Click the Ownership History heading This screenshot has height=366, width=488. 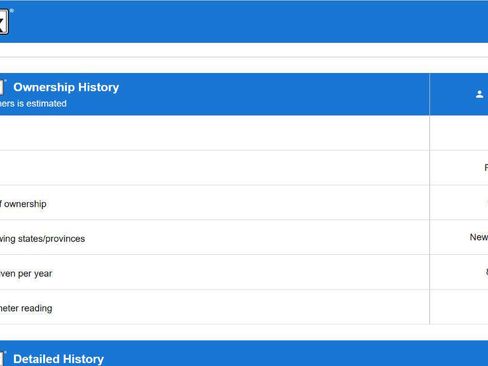pos(66,87)
